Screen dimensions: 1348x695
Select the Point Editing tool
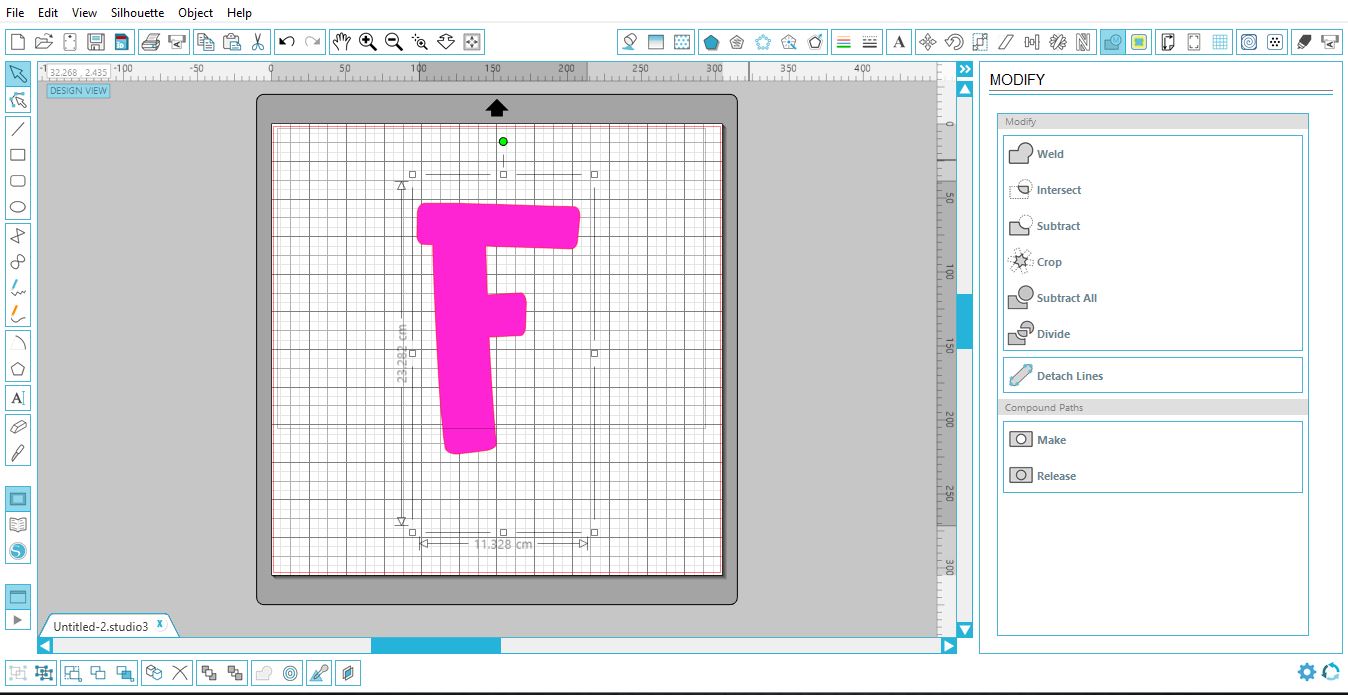[x=17, y=99]
